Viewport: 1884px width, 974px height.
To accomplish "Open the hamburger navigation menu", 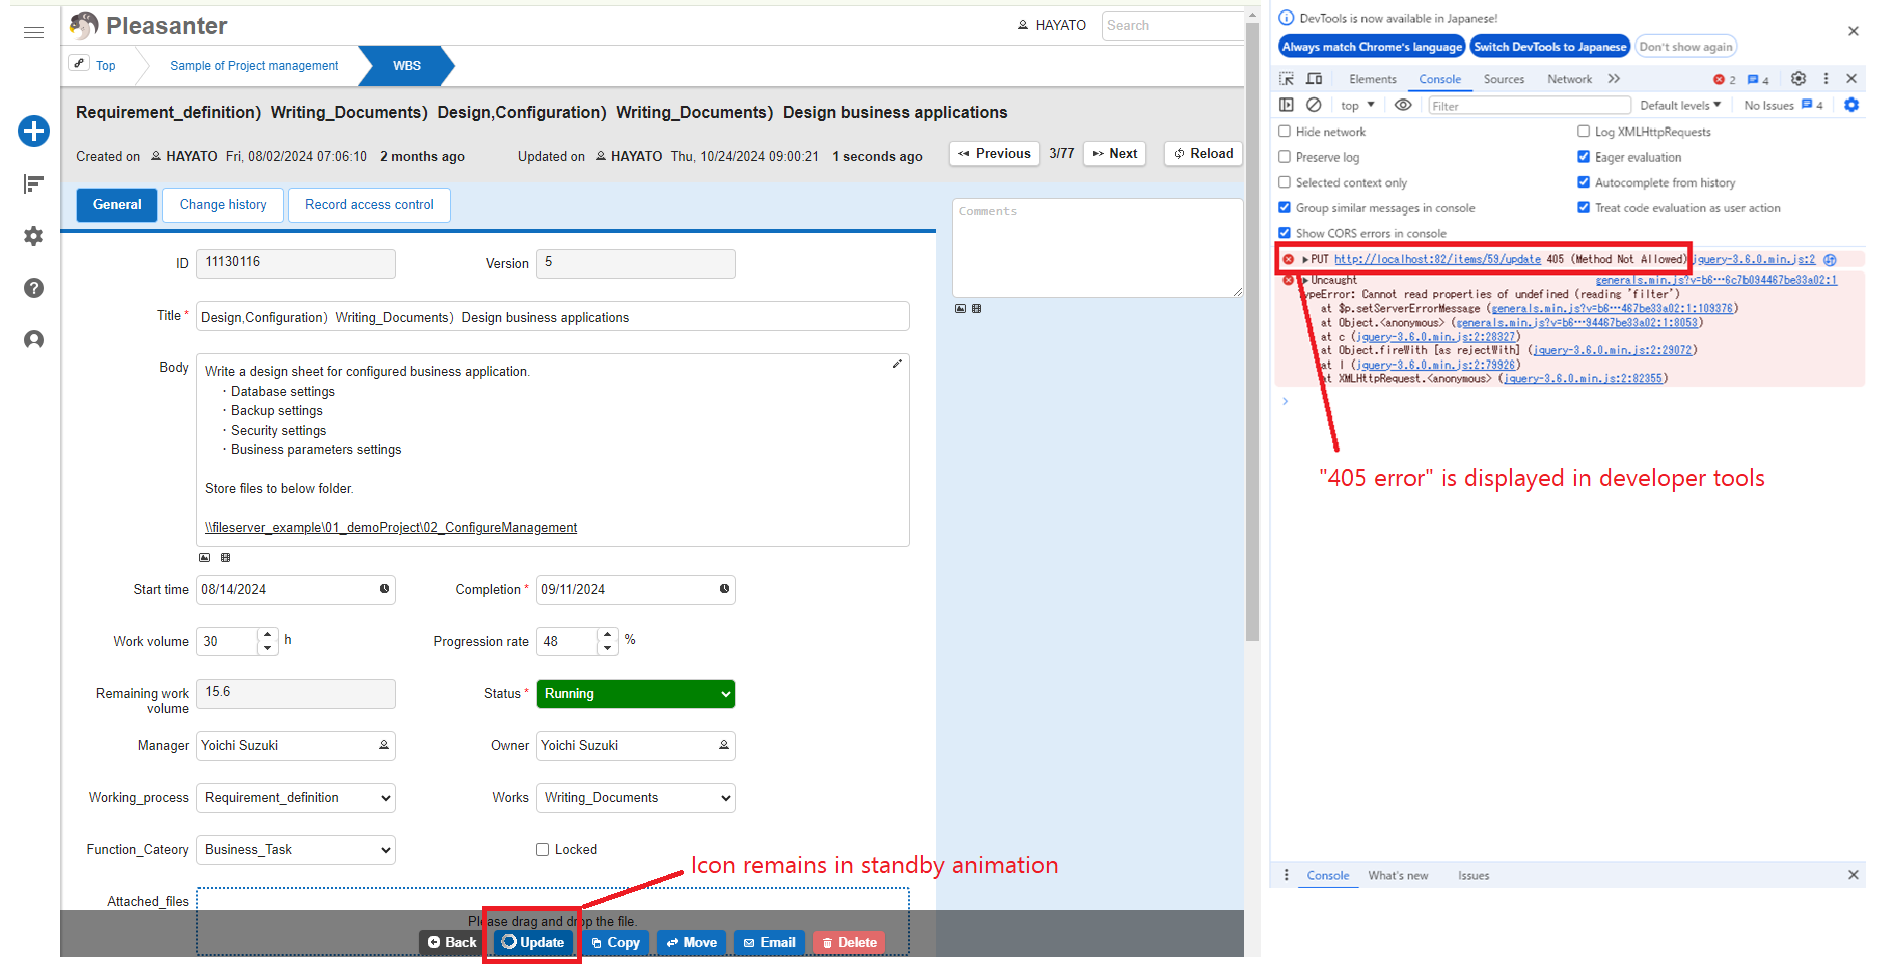I will [34, 32].
